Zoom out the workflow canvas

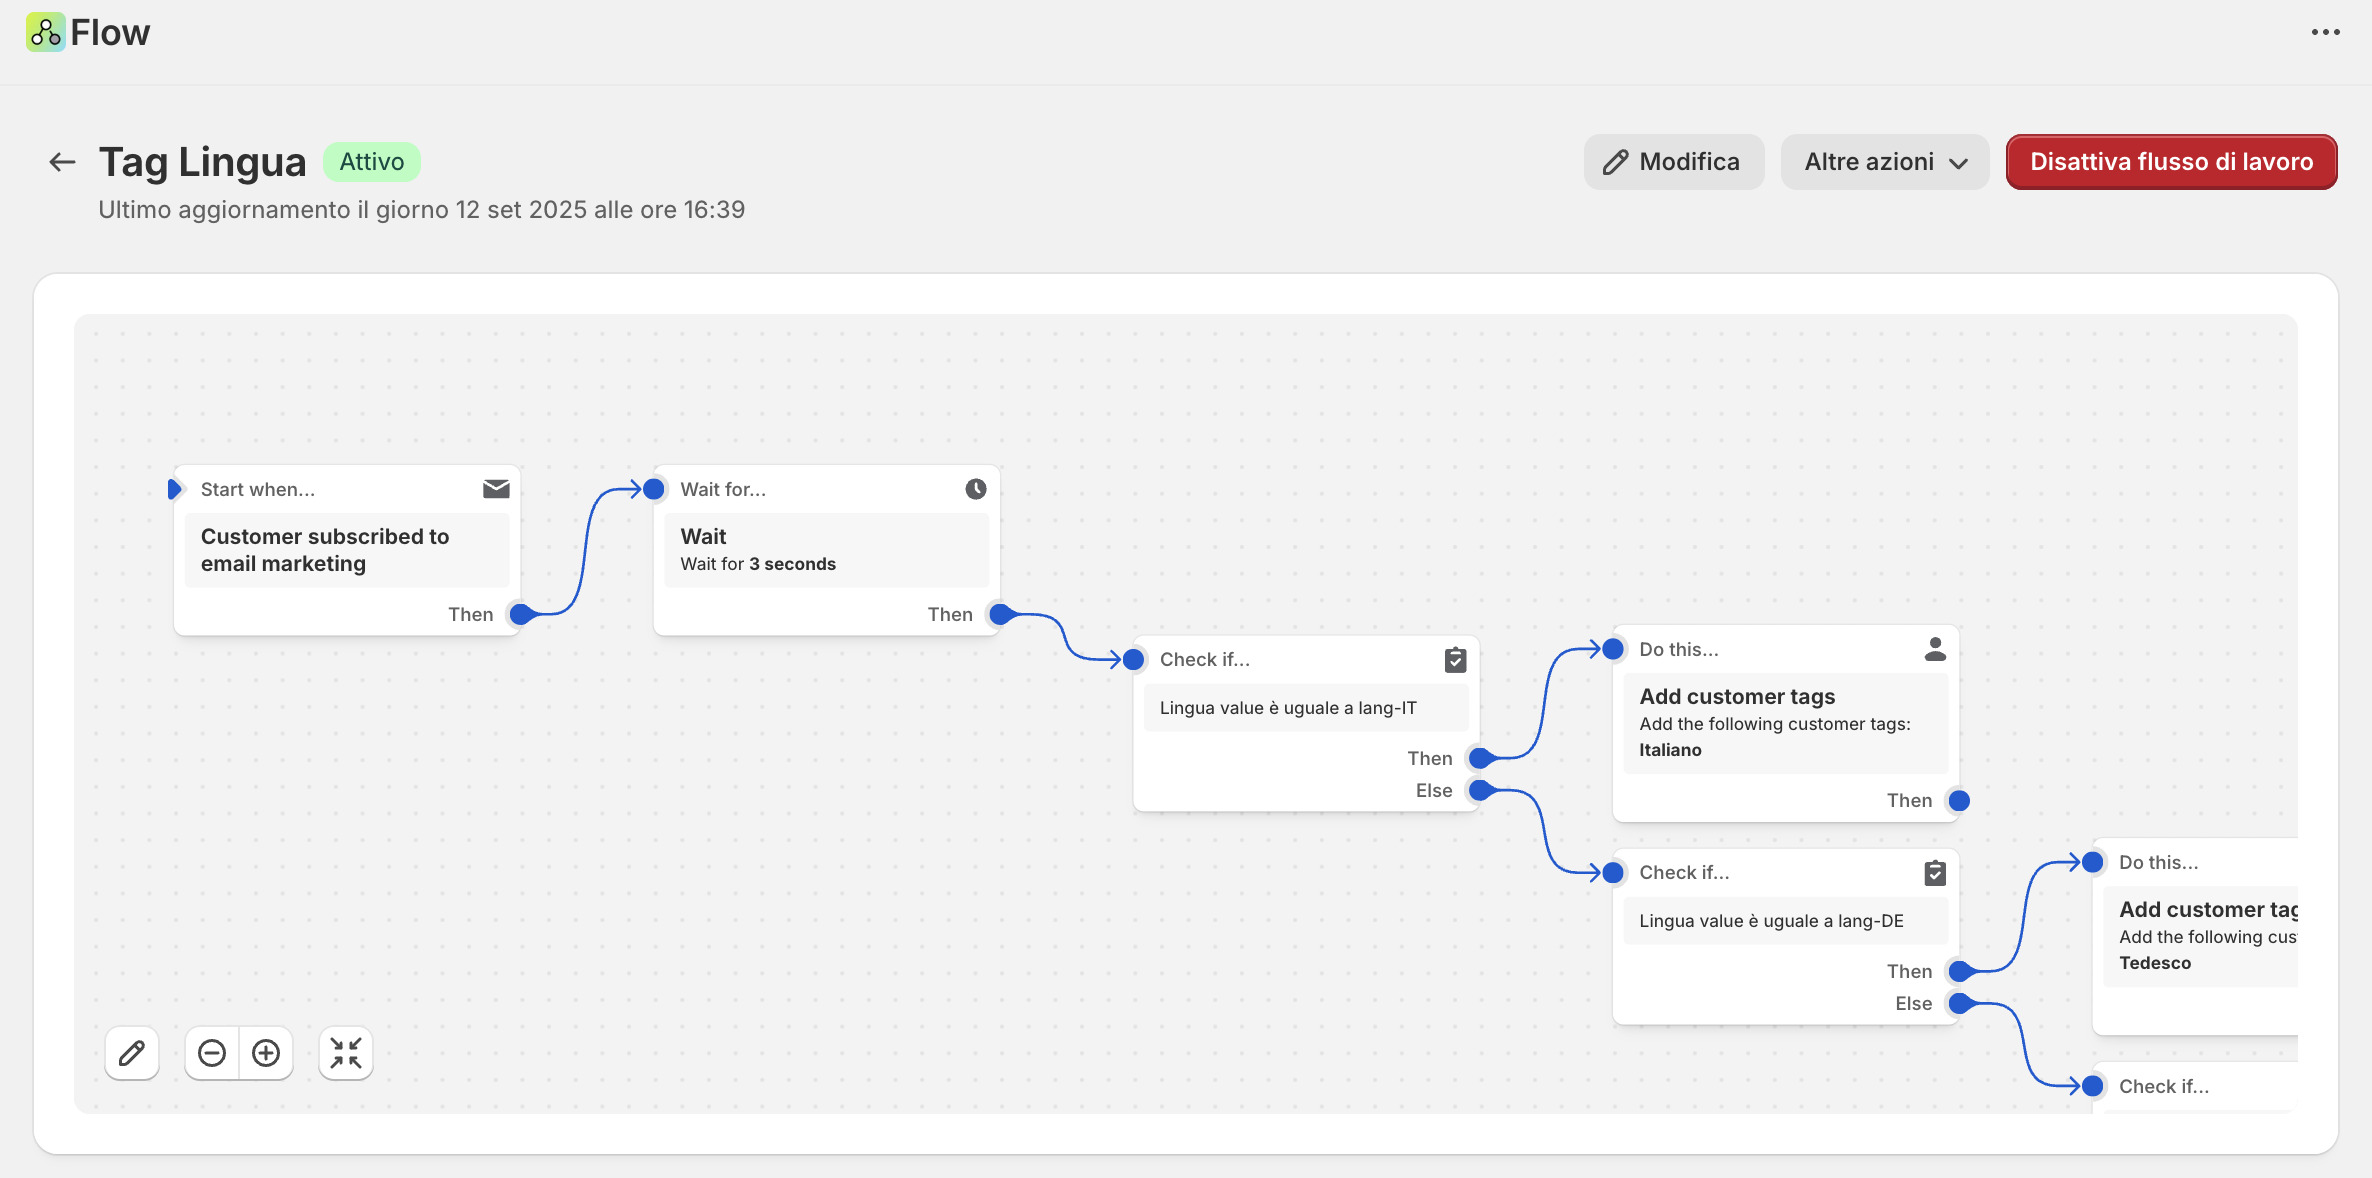tap(212, 1053)
